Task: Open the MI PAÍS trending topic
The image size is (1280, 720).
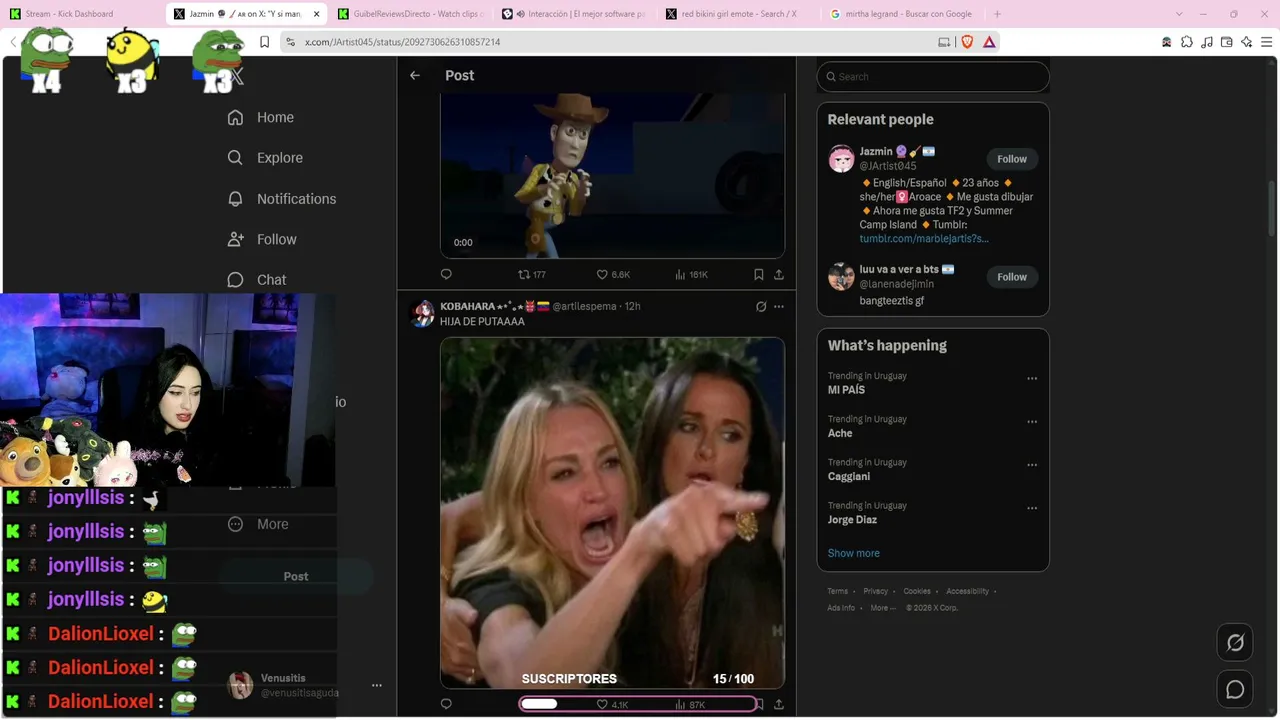Action: [846, 390]
